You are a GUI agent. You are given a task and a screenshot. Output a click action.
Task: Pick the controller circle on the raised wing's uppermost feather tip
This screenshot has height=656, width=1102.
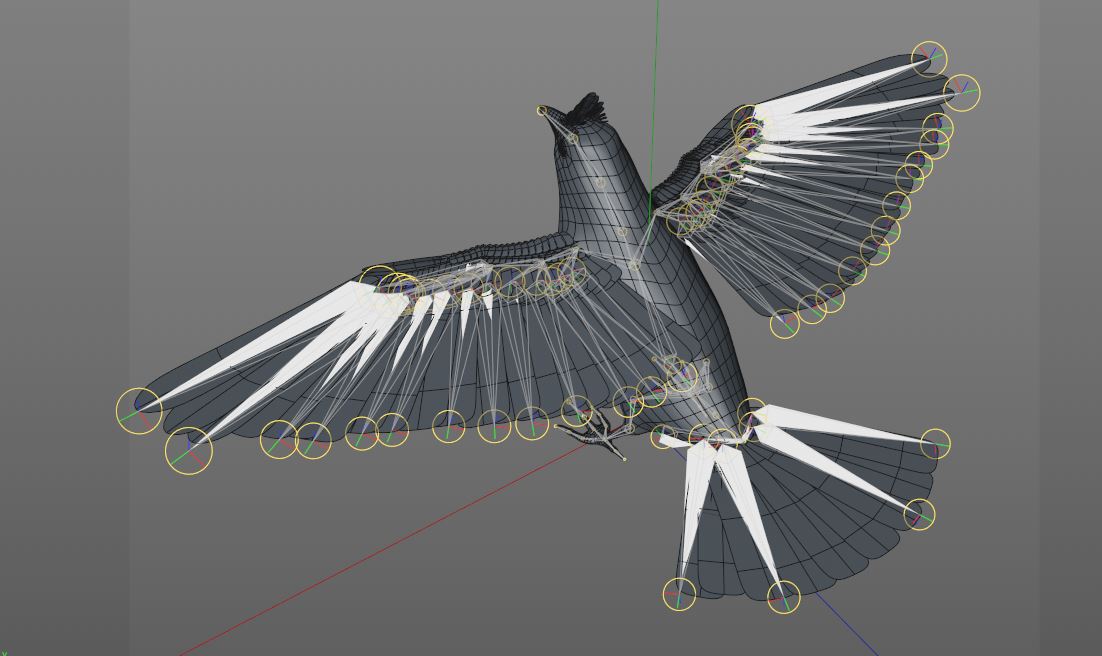929,59
